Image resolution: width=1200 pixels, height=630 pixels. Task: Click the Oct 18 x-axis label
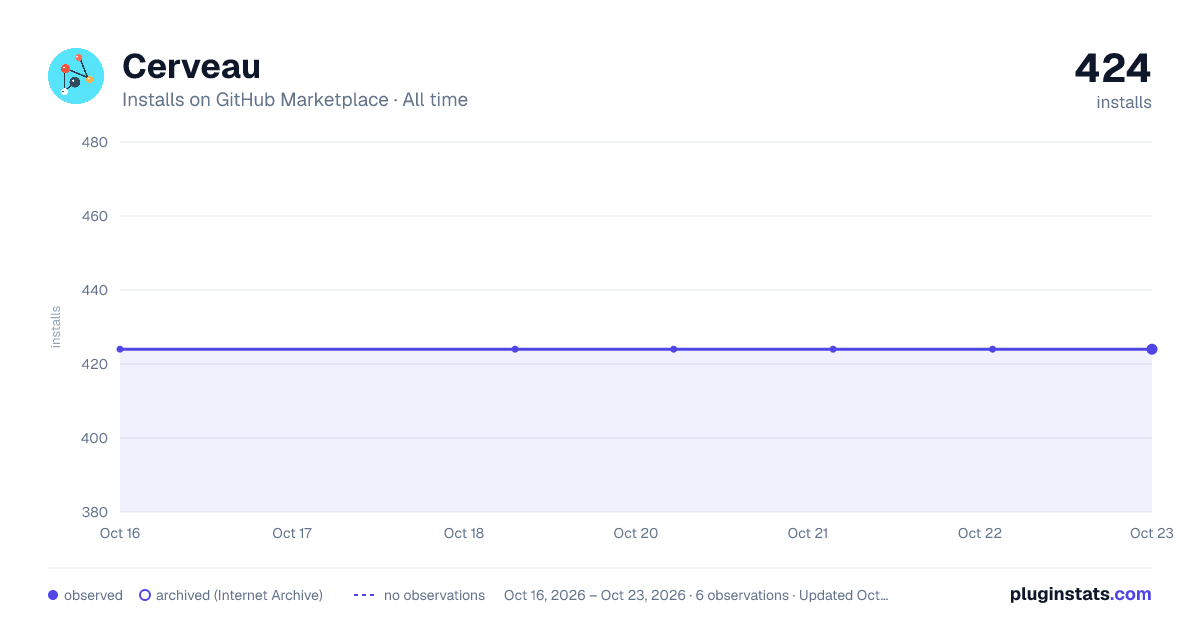464,533
